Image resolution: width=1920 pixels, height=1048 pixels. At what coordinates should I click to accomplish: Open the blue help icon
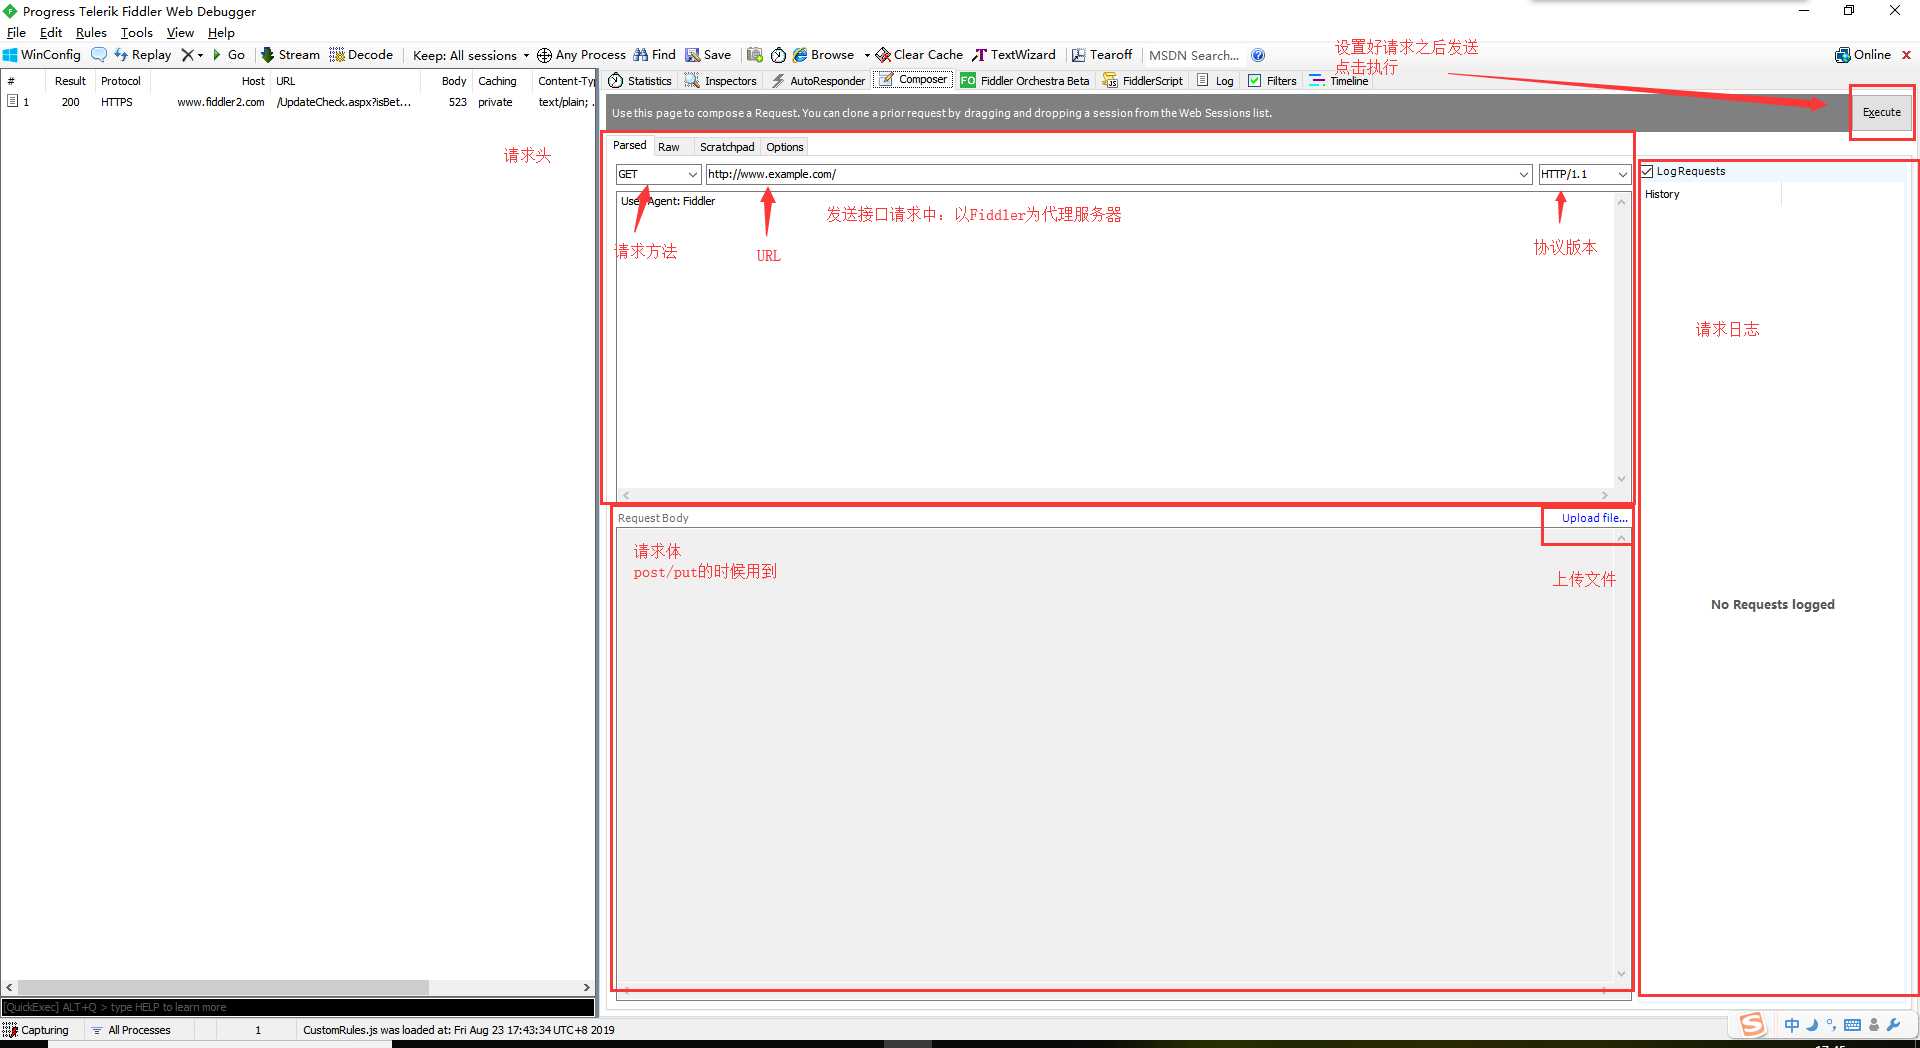pyautogui.click(x=1258, y=55)
